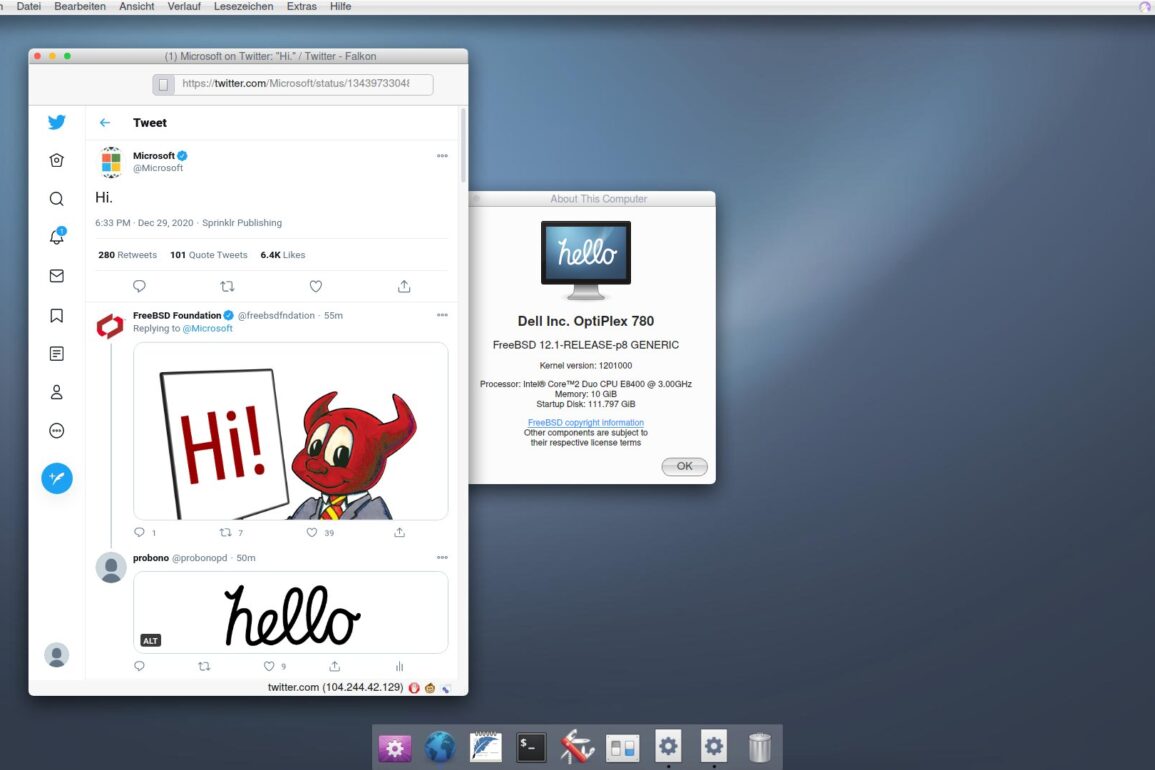The width and height of the screenshot is (1155, 770).
Task: Expand more options on Microsoft tweet
Action: 442,156
